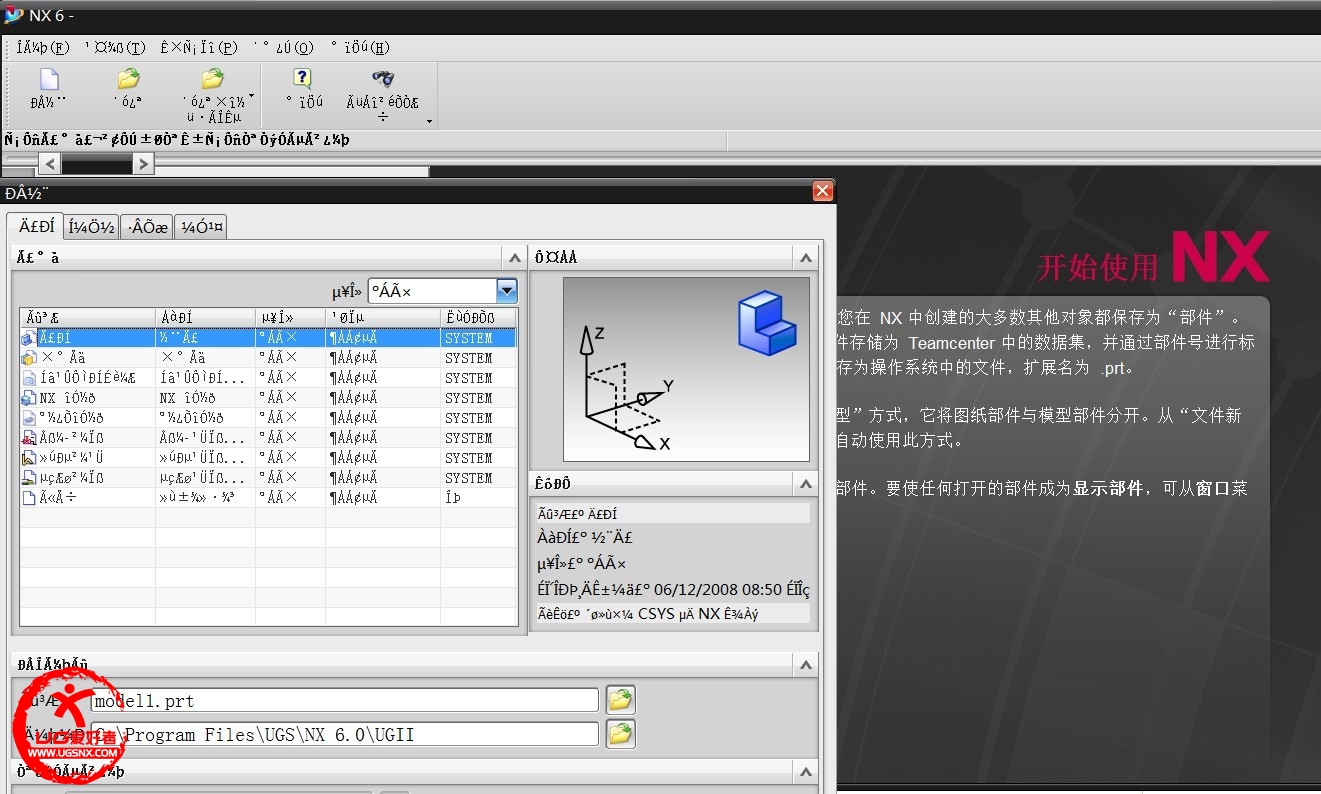Click the CSYS preview thumbnail image
1321x794 pixels.
pyautogui.click(x=686, y=369)
